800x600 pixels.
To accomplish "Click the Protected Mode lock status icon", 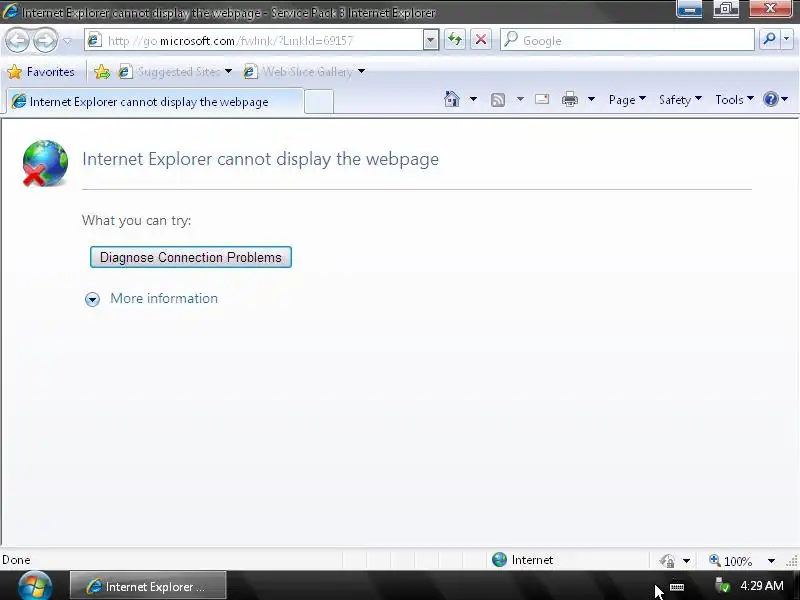I will pyautogui.click(x=666, y=560).
